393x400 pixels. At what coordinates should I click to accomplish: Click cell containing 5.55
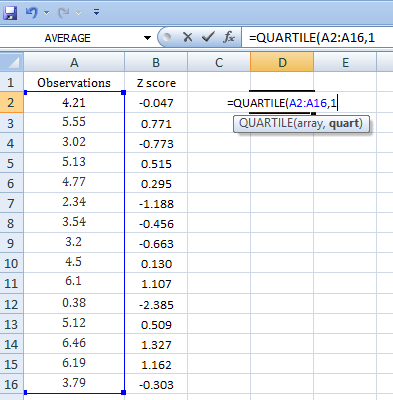click(74, 122)
